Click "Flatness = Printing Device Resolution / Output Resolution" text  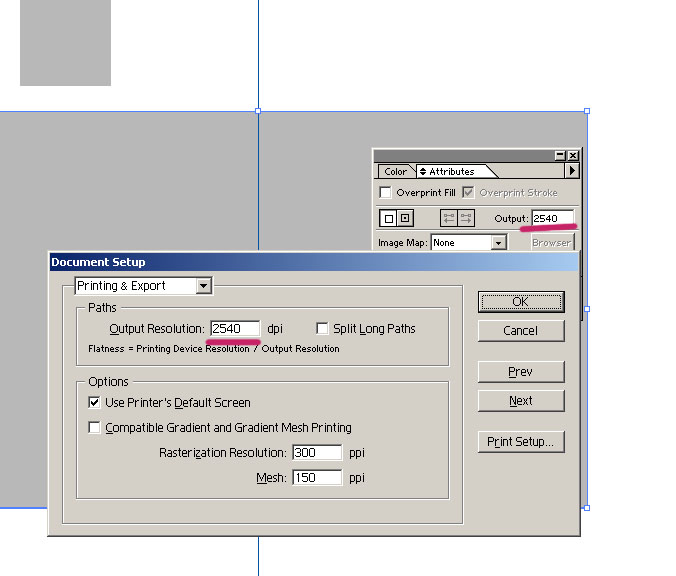pyautogui.click(x=214, y=349)
